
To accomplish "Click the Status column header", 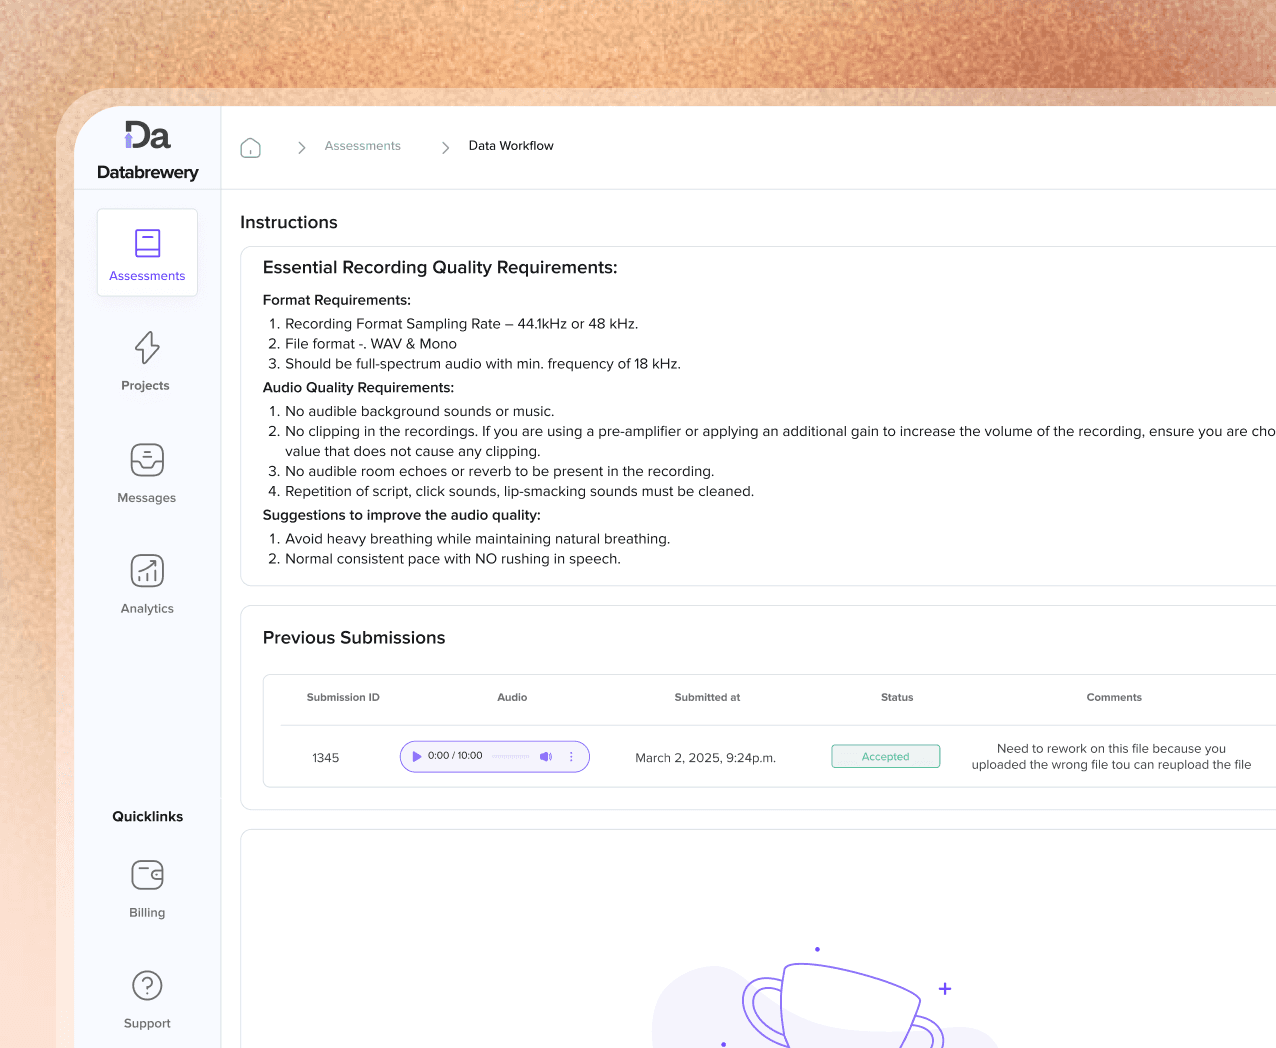I will [897, 698].
